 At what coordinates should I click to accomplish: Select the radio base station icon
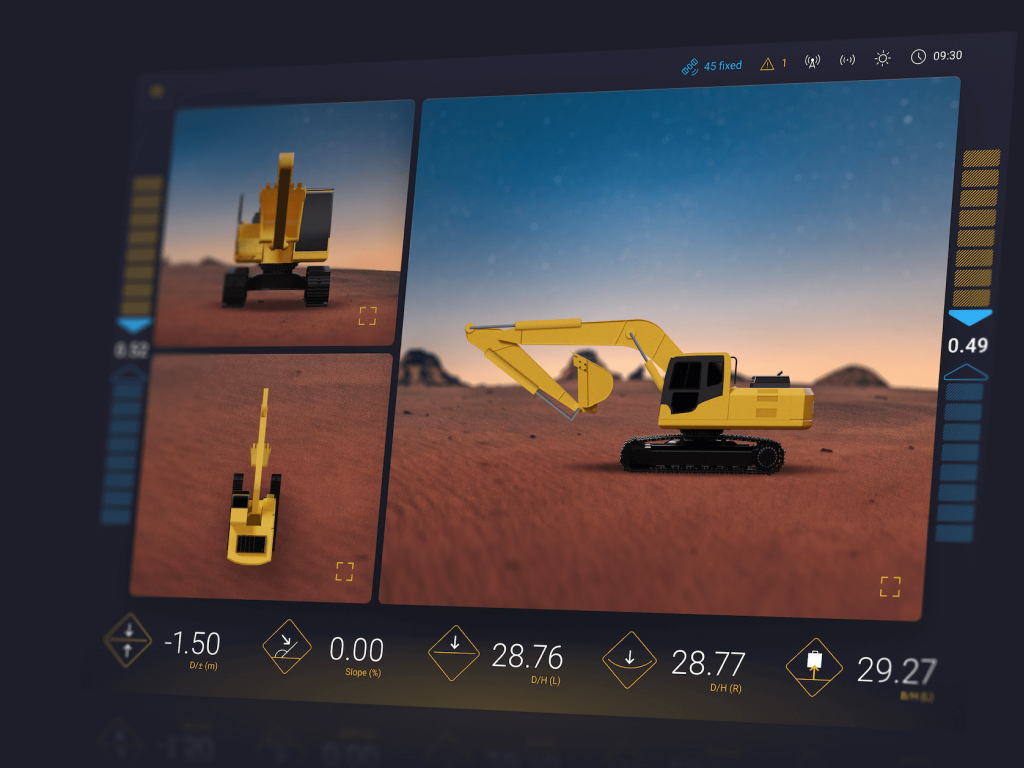(812, 59)
